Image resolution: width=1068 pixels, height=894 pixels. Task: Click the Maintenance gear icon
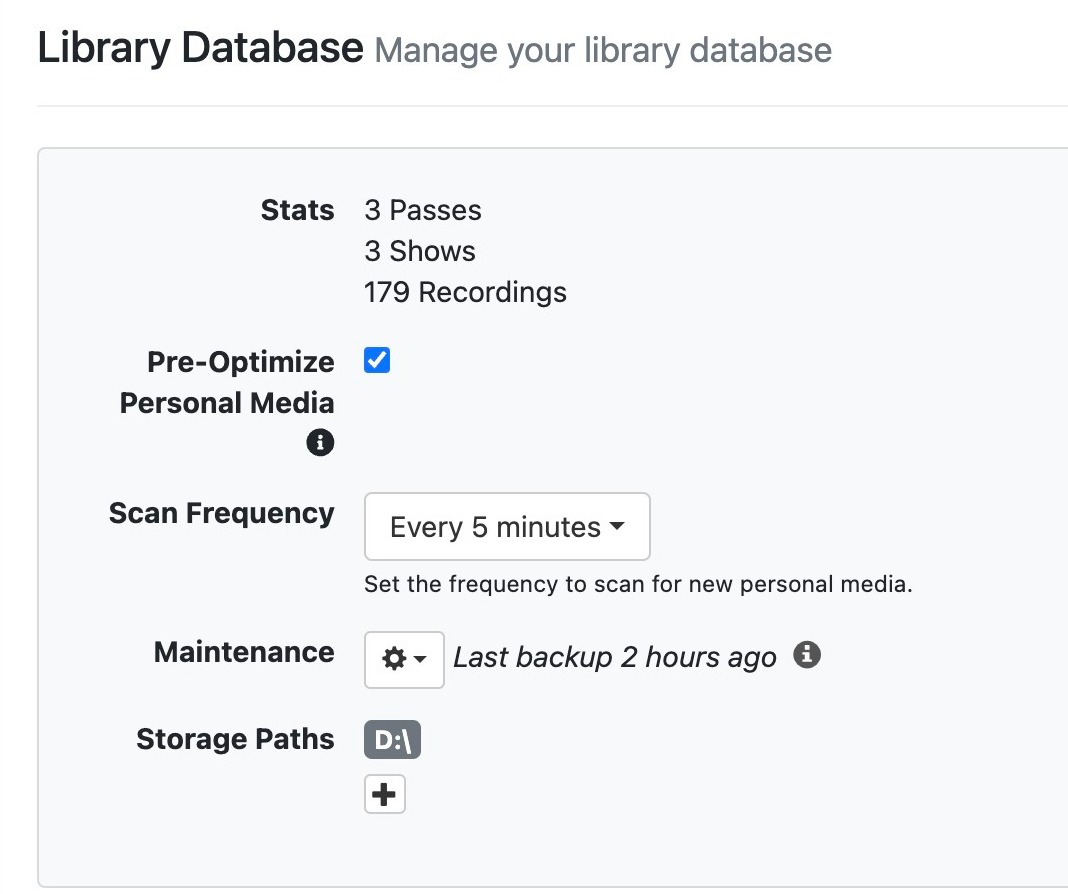pyautogui.click(x=394, y=659)
